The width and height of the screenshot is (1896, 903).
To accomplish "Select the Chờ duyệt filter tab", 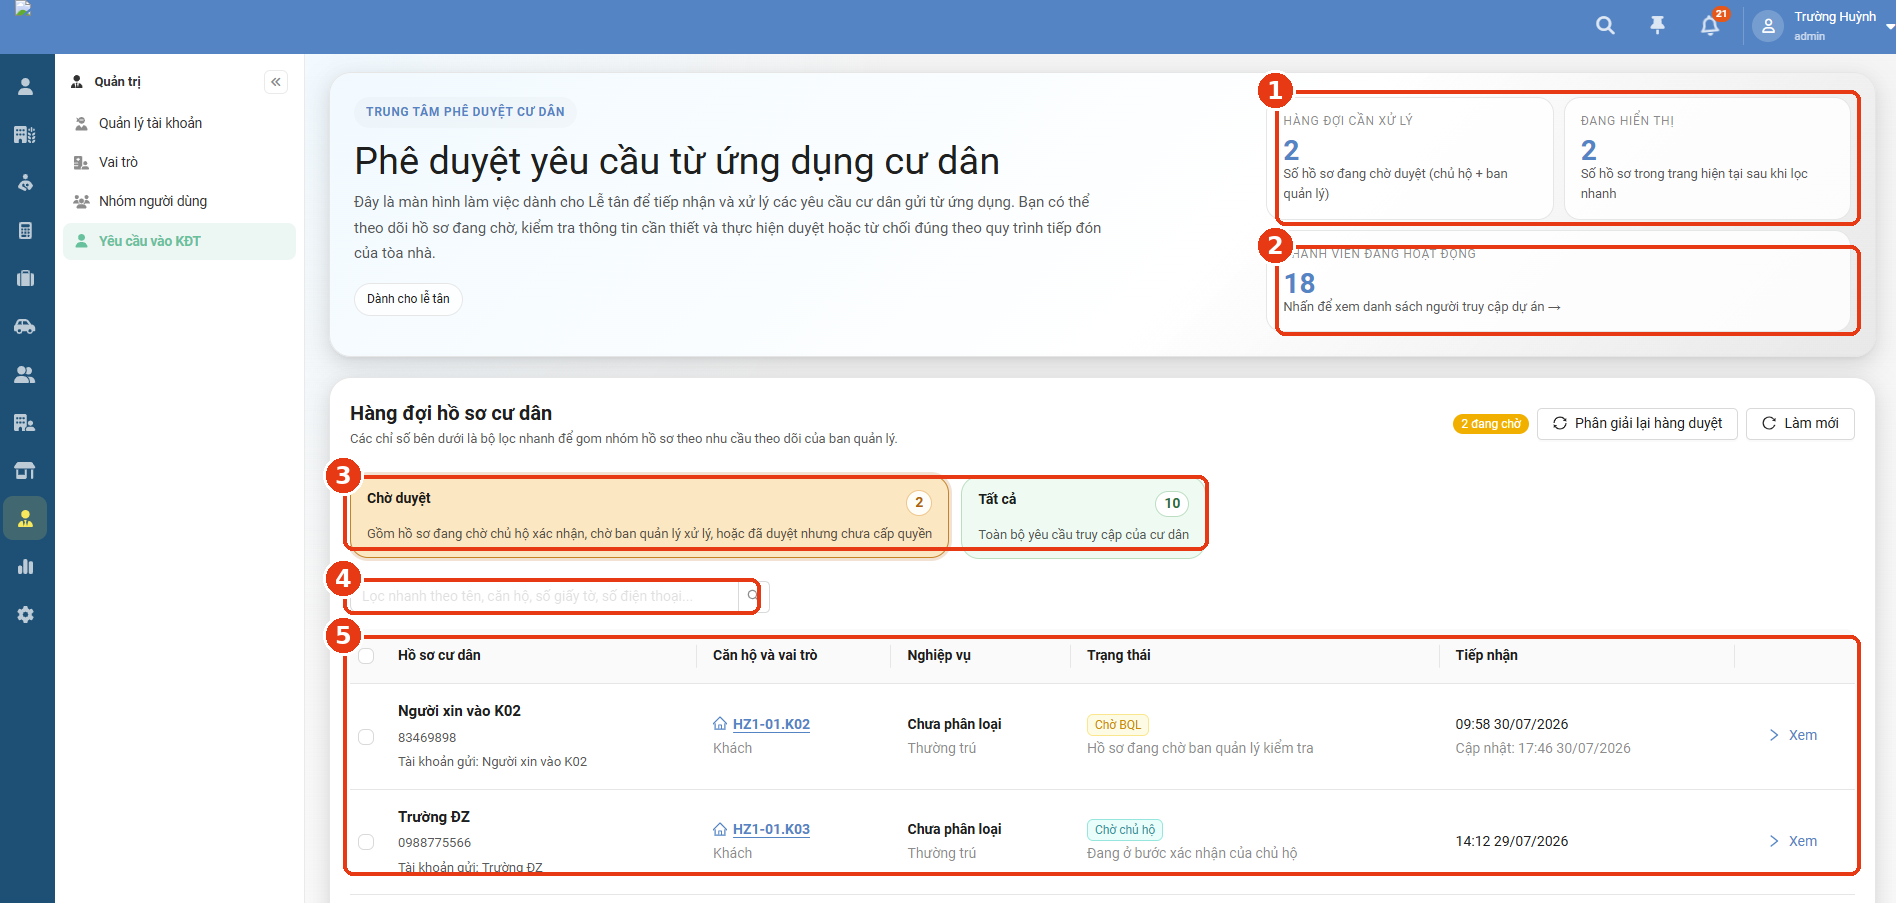I will [x=650, y=515].
